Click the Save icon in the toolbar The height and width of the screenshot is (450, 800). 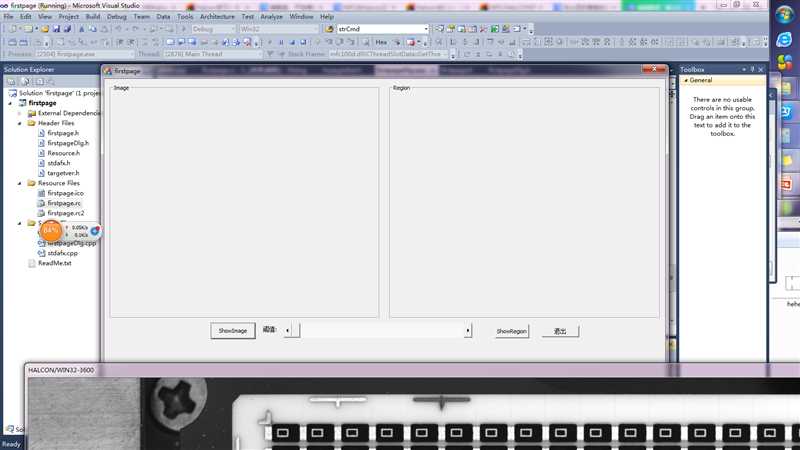click(x=57, y=29)
